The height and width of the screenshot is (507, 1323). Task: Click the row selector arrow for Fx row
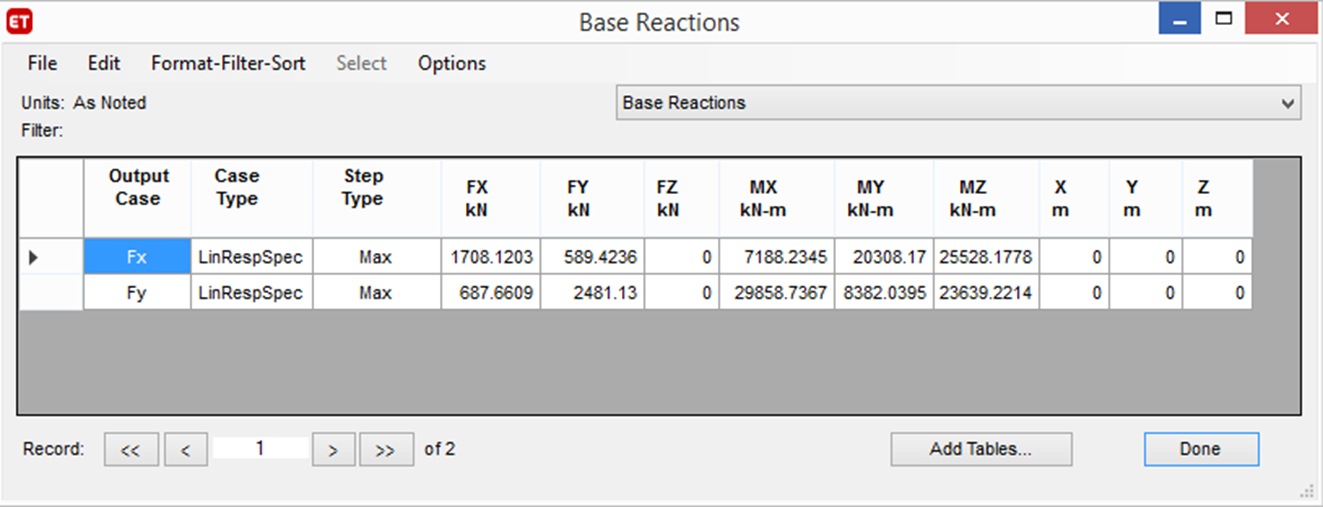pyautogui.click(x=33, y=258)
